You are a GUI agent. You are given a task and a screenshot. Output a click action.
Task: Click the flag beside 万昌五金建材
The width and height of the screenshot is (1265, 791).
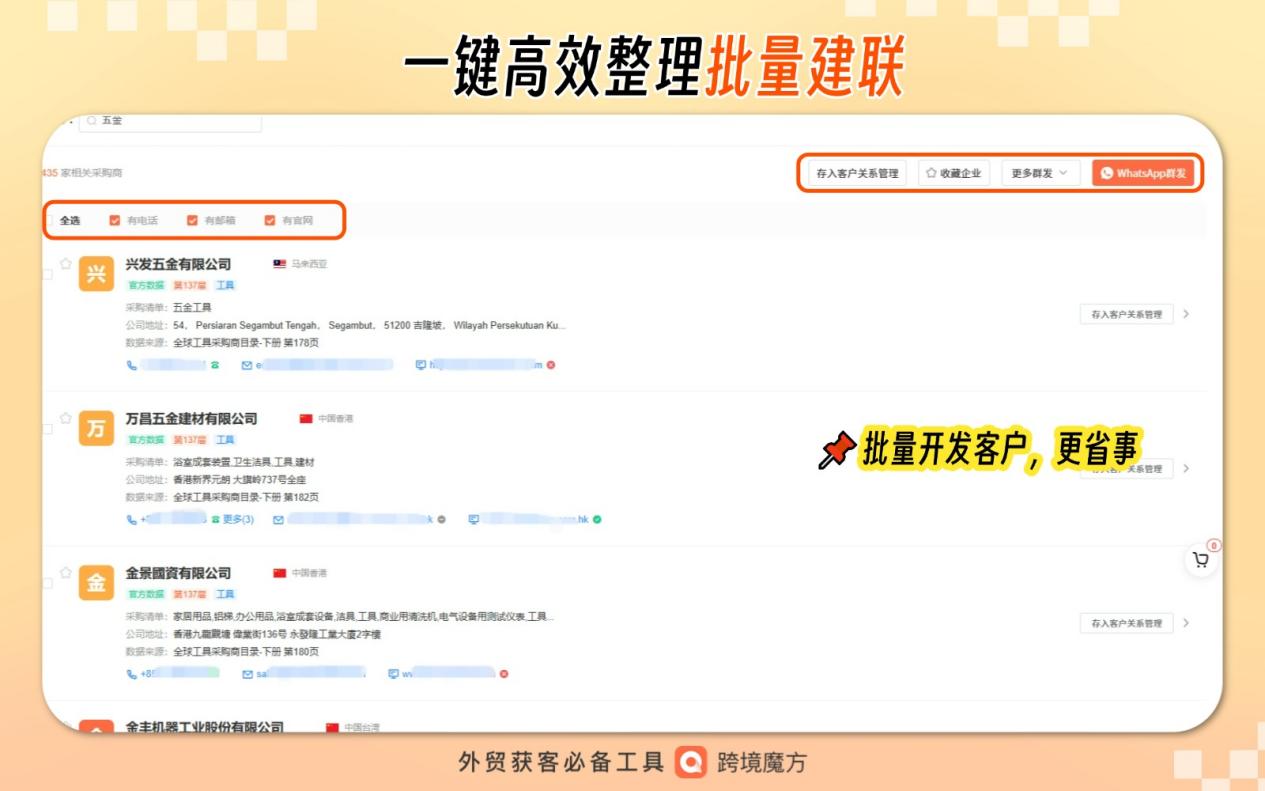(306, 419)
